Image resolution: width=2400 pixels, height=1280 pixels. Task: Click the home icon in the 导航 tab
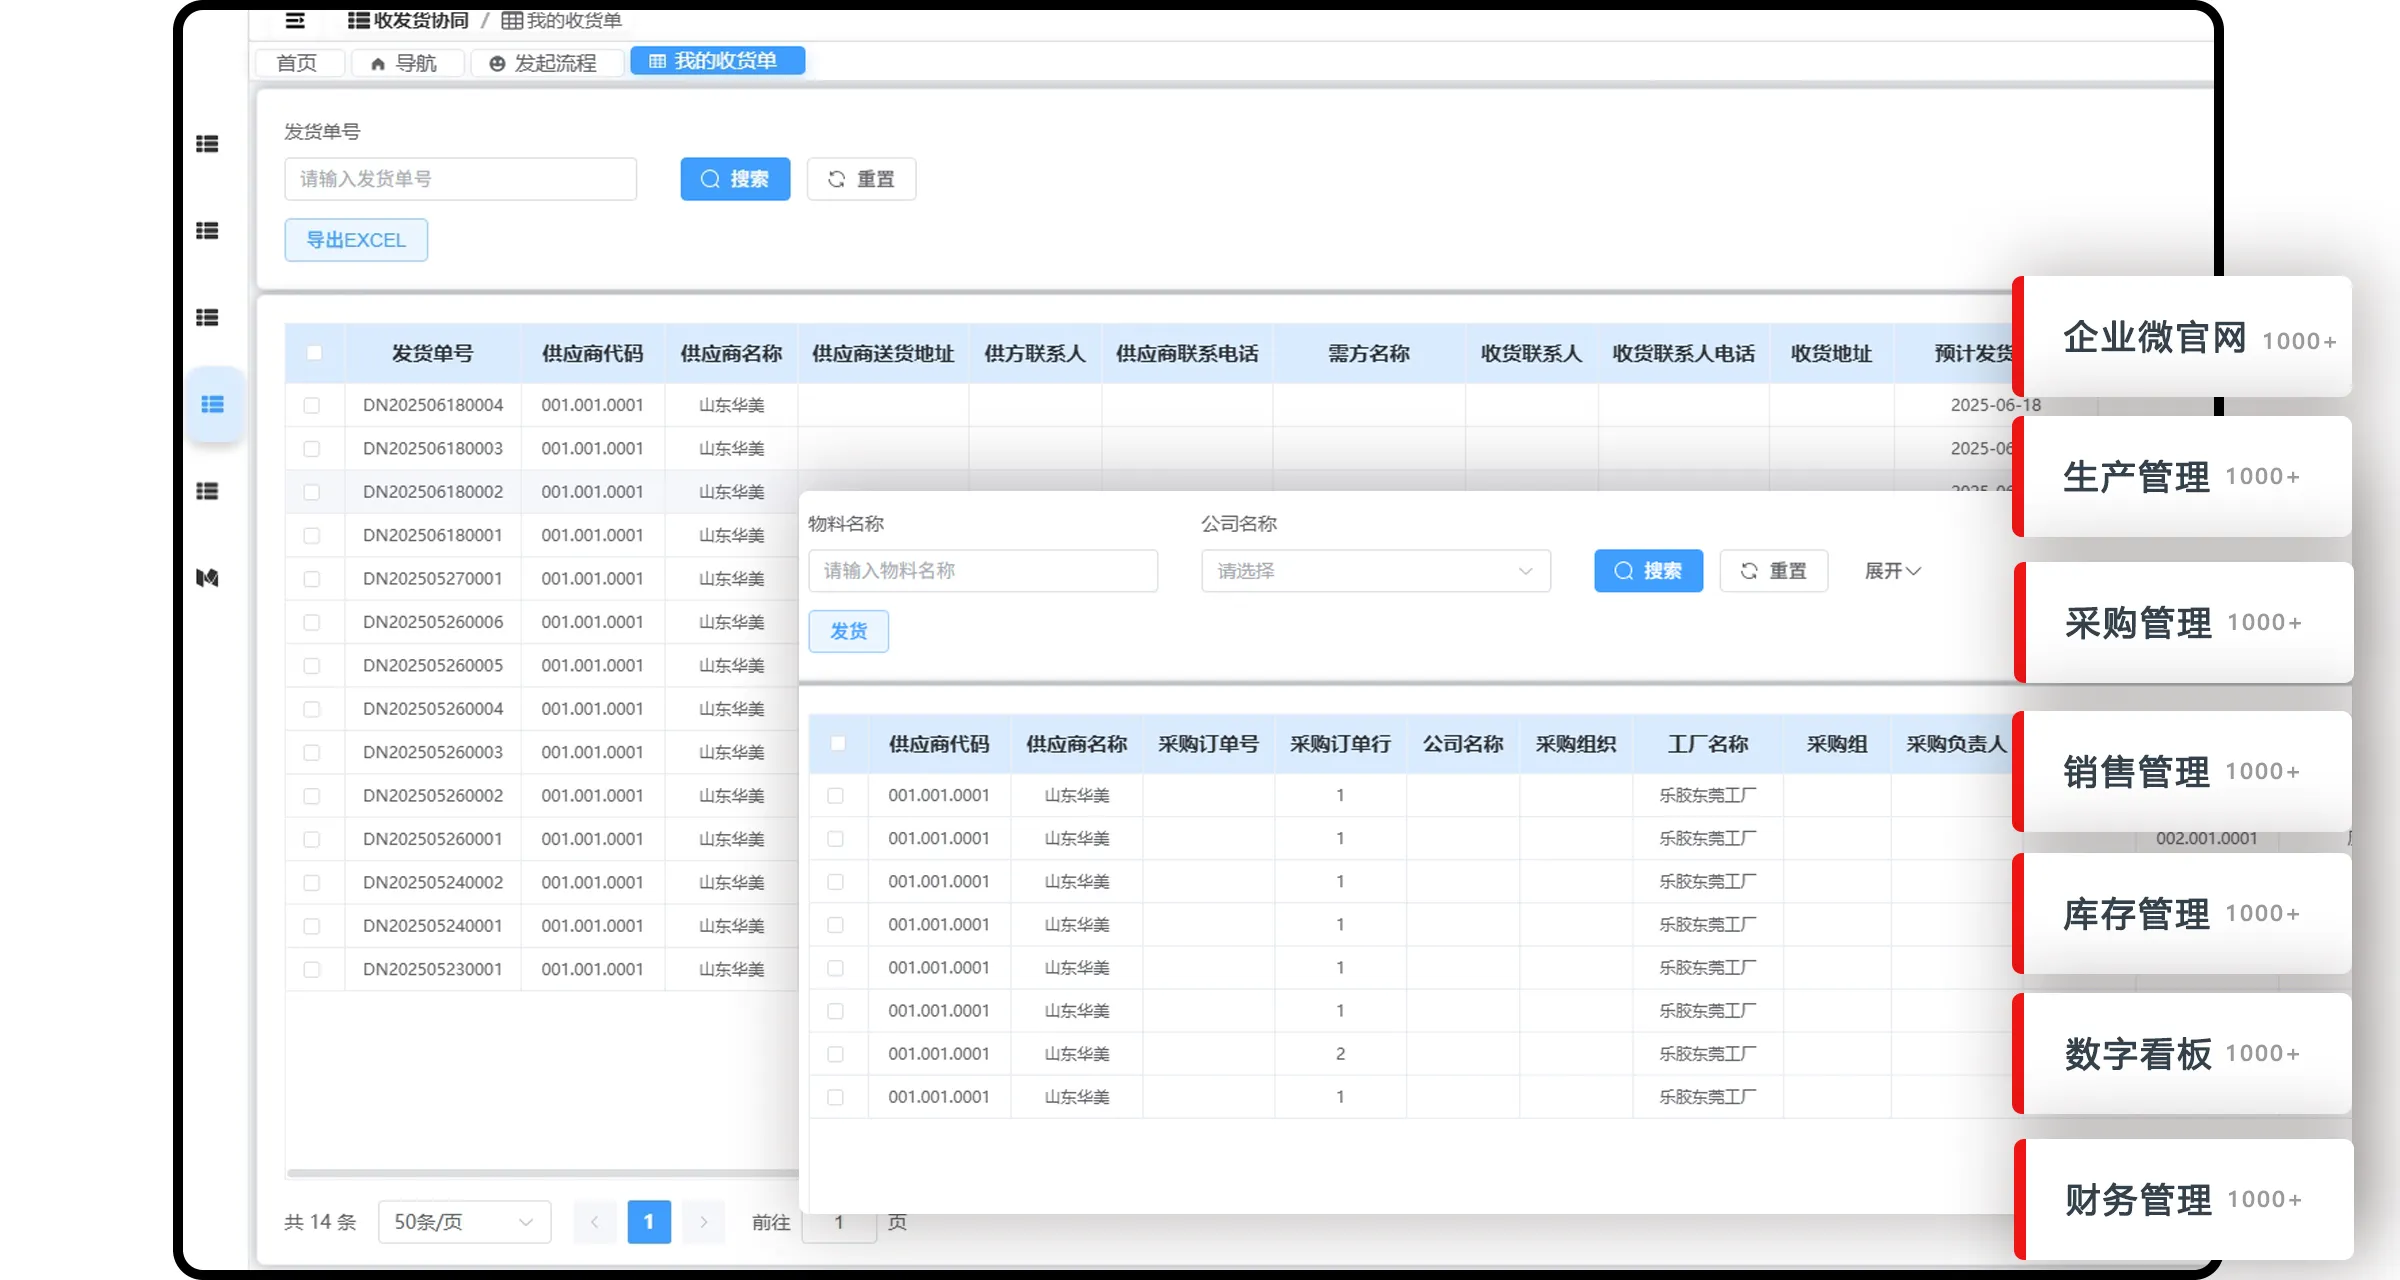(x=378, y=64)
